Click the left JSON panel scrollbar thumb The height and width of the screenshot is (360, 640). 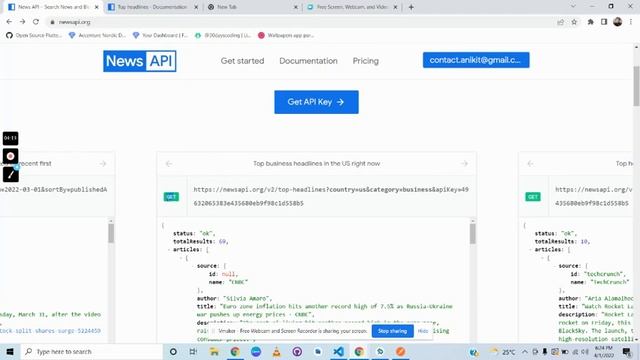pyautogui.click(x=111, y=233)
